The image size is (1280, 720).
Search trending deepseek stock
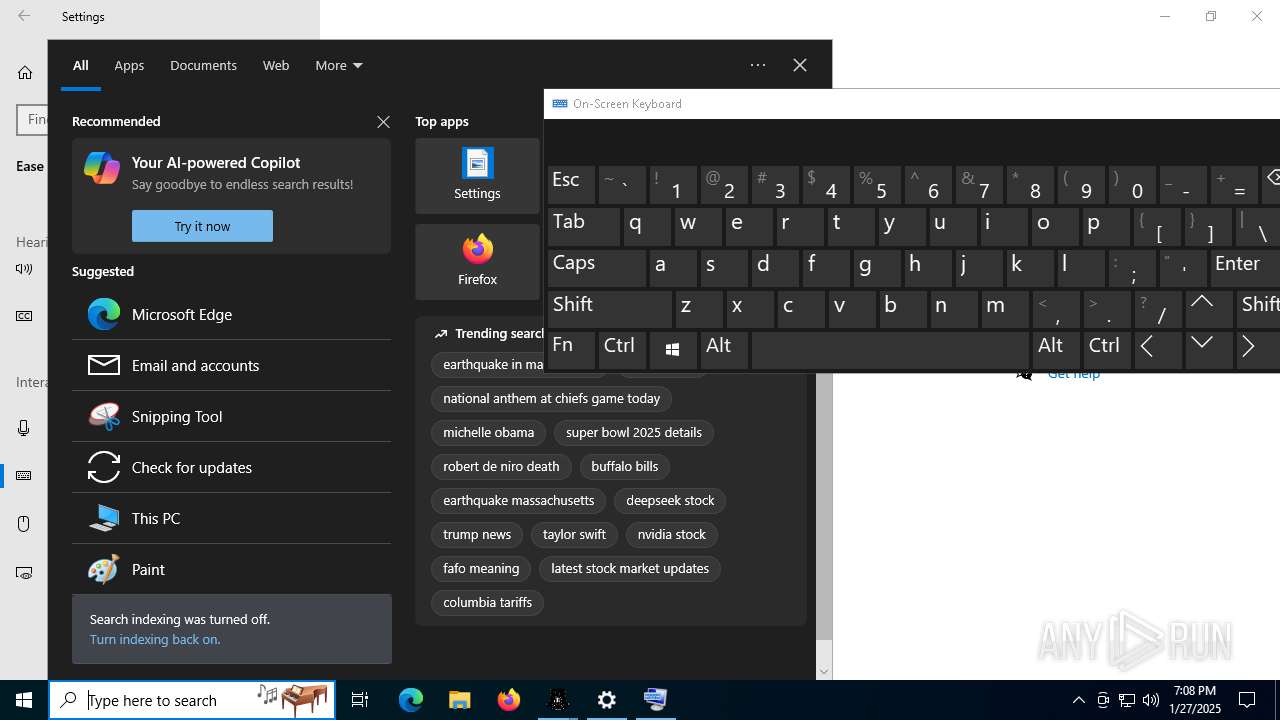[x=670, y=501]
